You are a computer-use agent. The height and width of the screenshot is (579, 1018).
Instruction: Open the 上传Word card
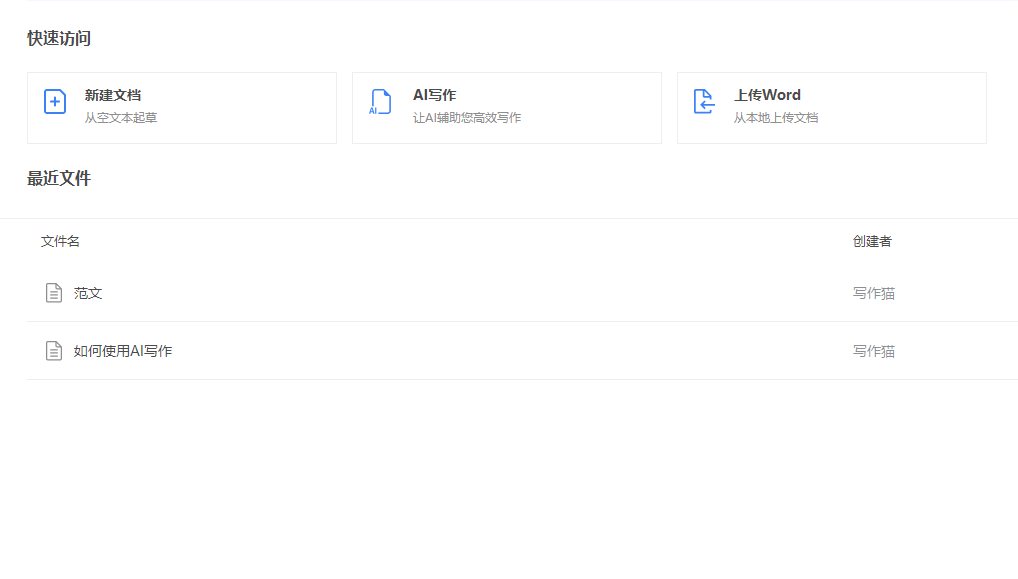tap(832, 107)
